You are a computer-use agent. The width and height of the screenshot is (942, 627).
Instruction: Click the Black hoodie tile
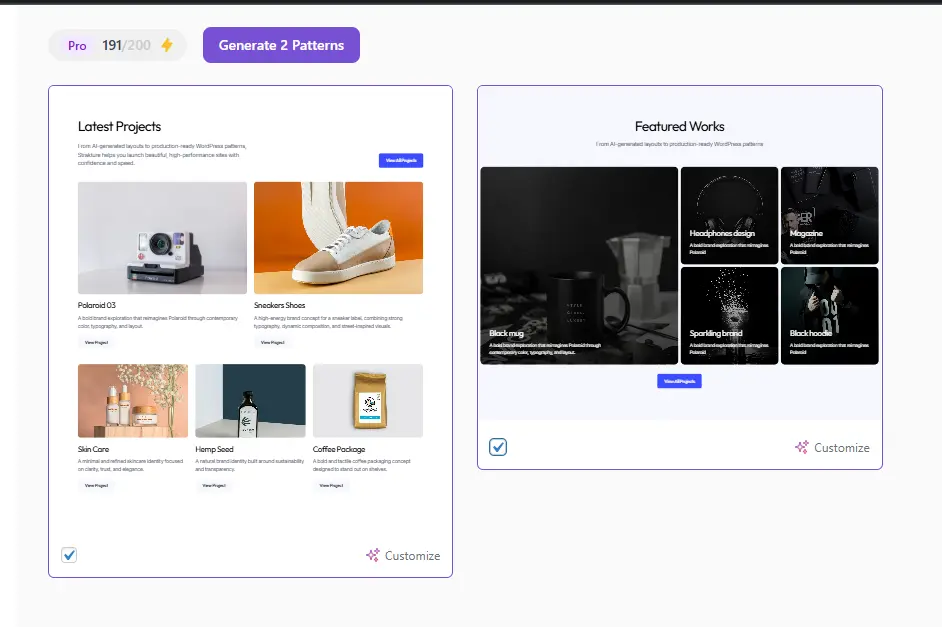(x=829, y=315)
